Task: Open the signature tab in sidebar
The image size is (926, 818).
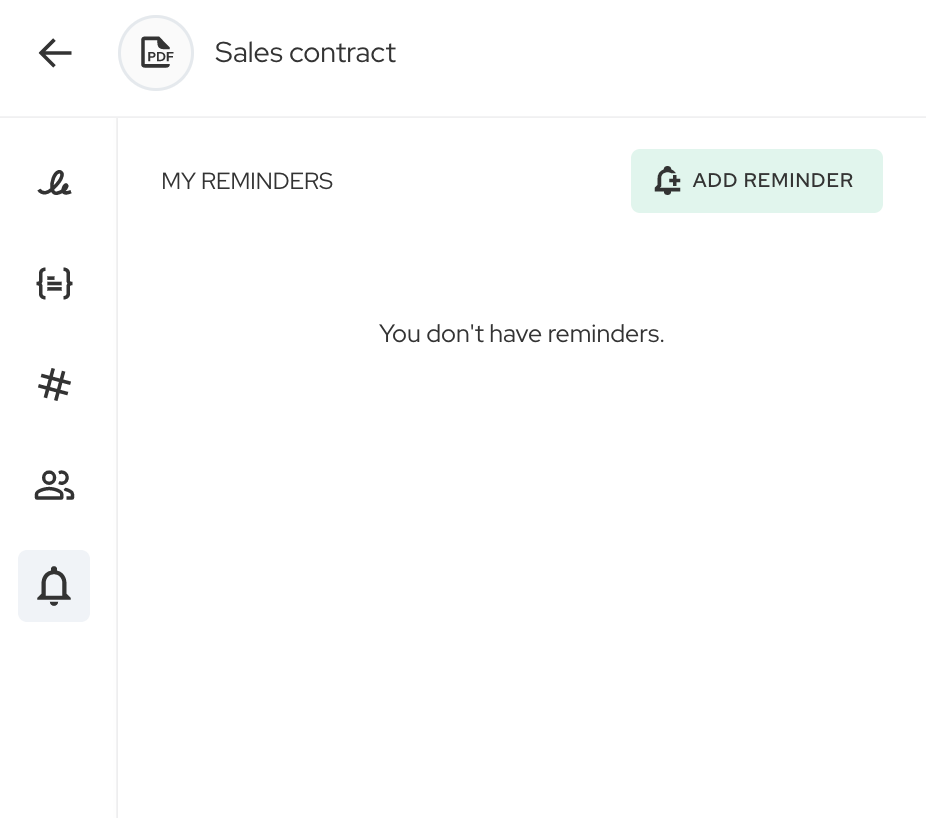Action: click(54, 184)
